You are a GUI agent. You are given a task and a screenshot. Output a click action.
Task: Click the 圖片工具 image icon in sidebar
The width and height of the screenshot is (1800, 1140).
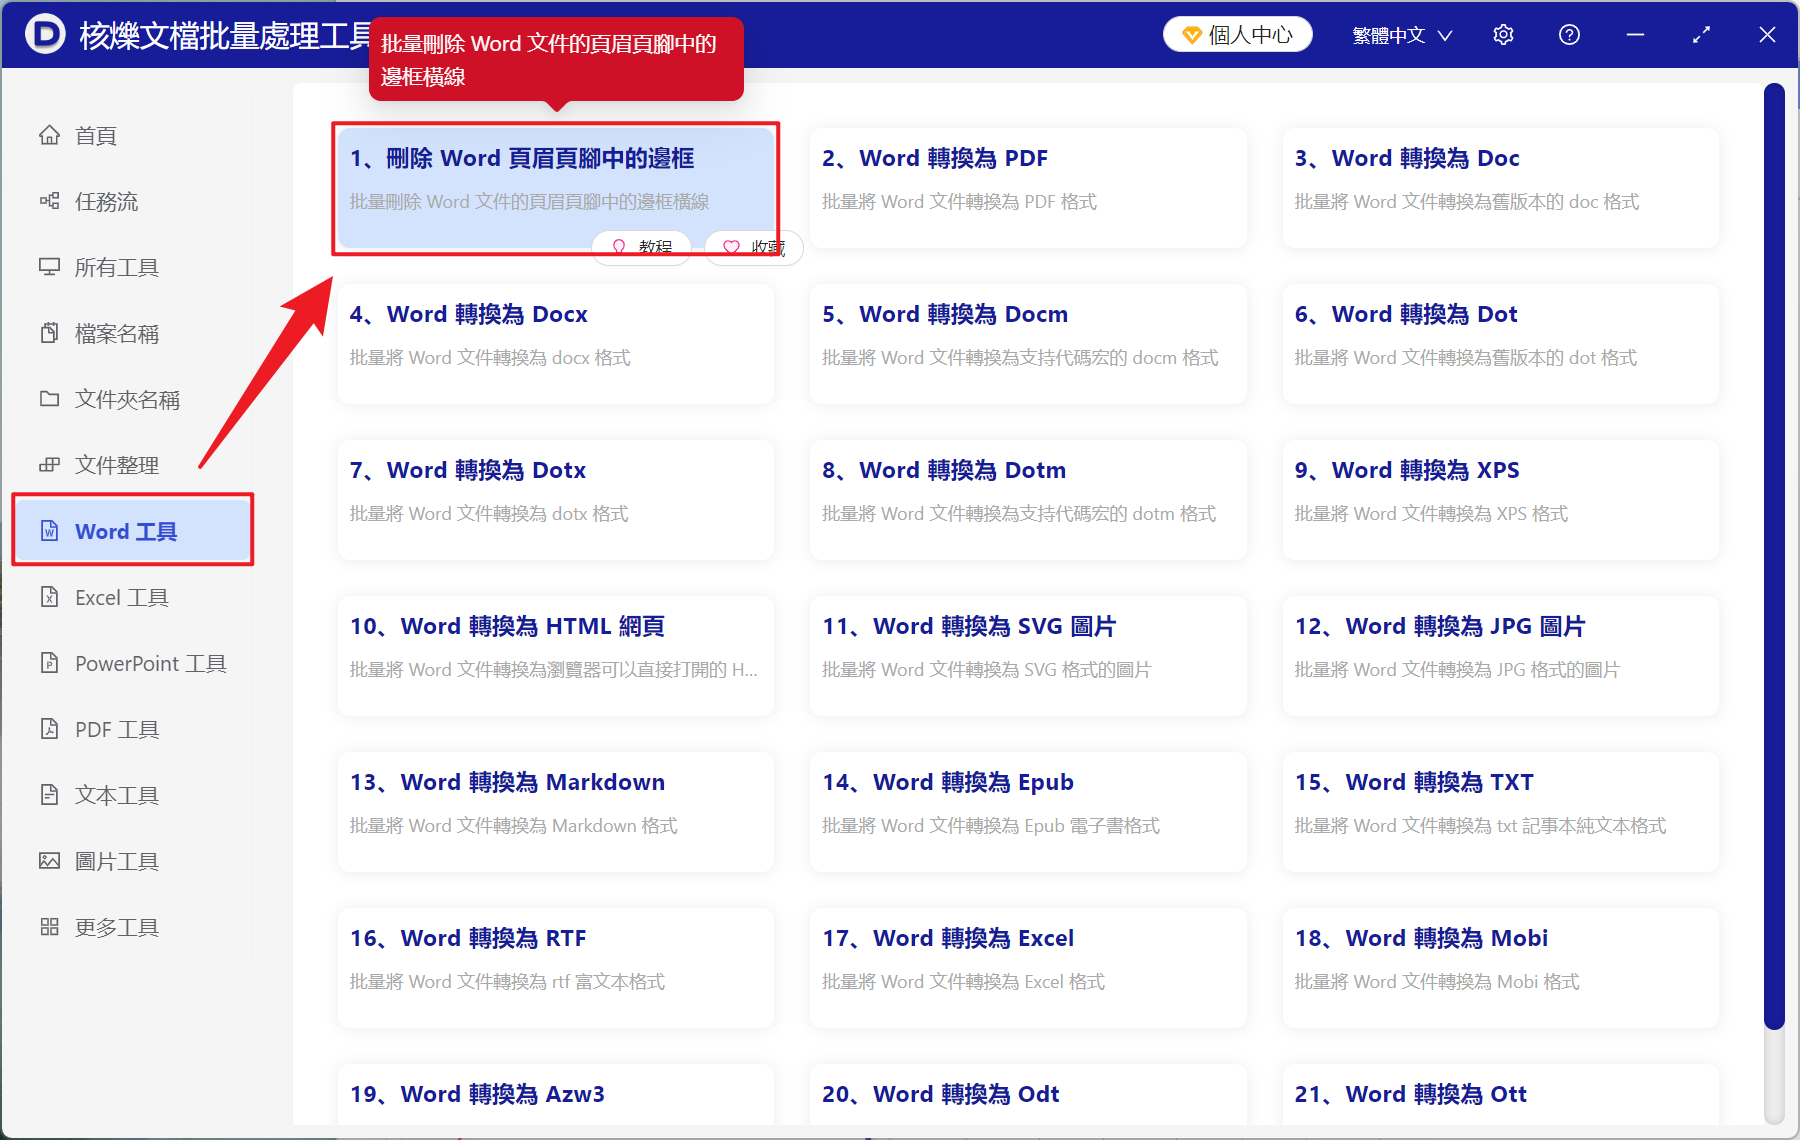click(49, 861)
